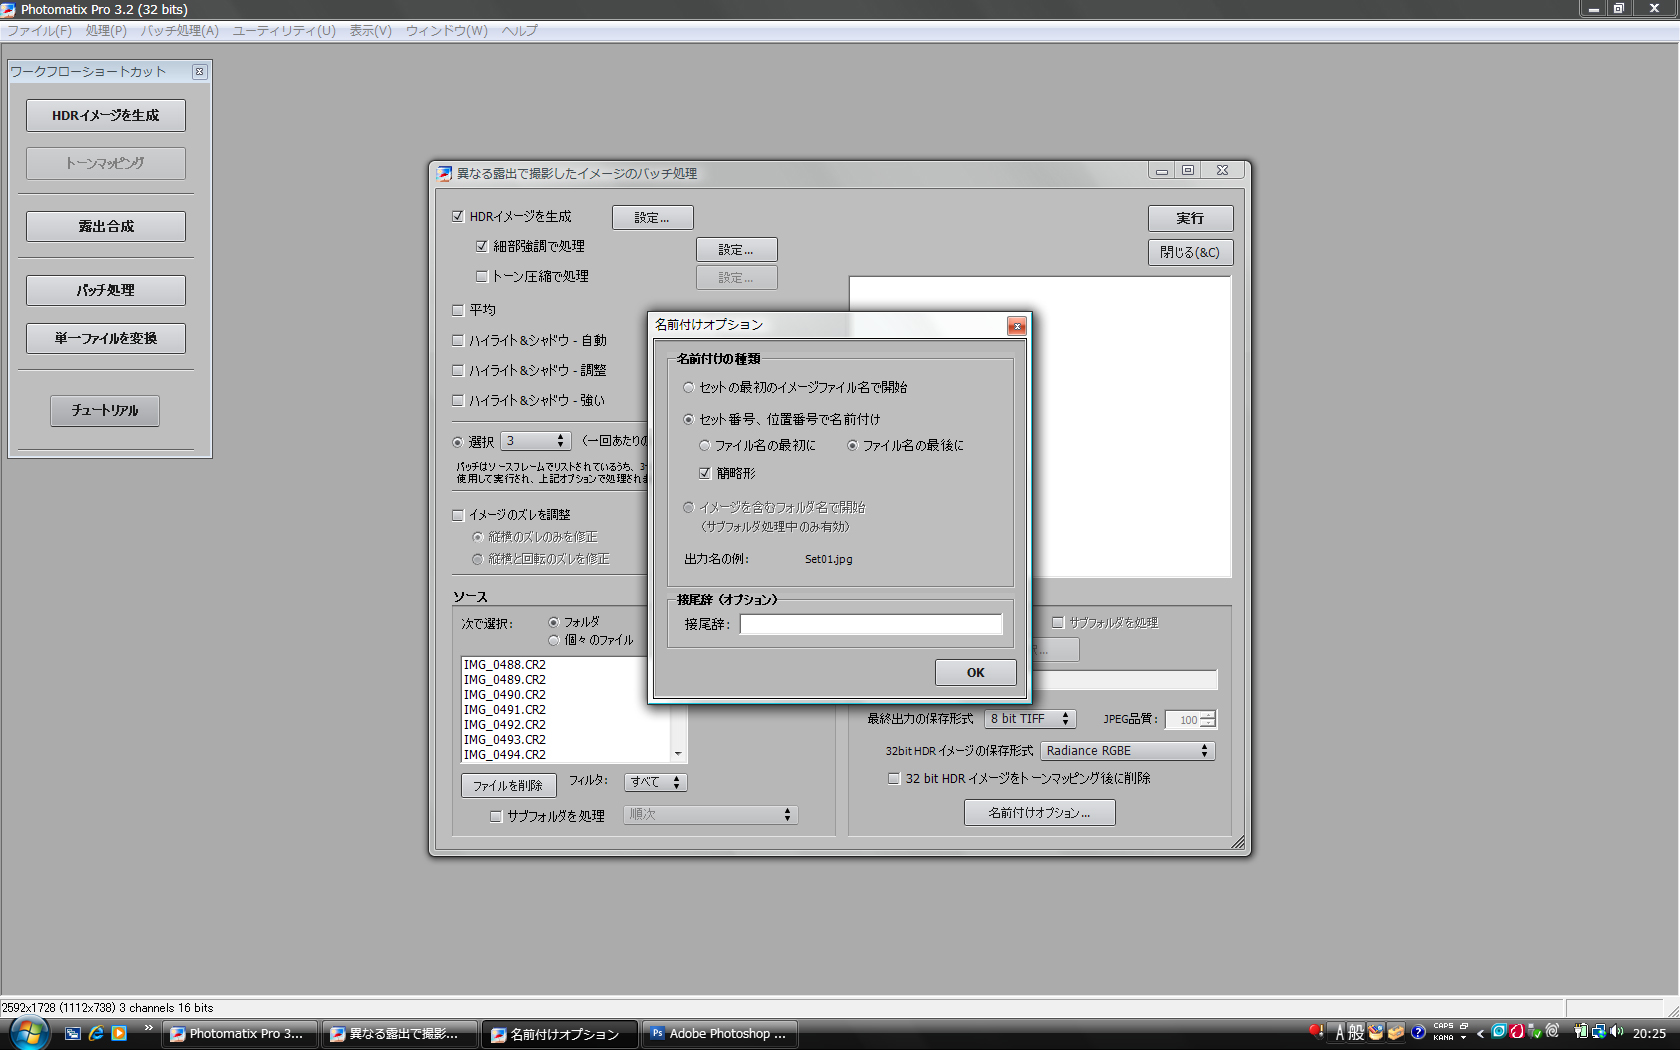Click the network connection tray icon
Screen dimensions: 1680x1050
pos(1599,1032)
